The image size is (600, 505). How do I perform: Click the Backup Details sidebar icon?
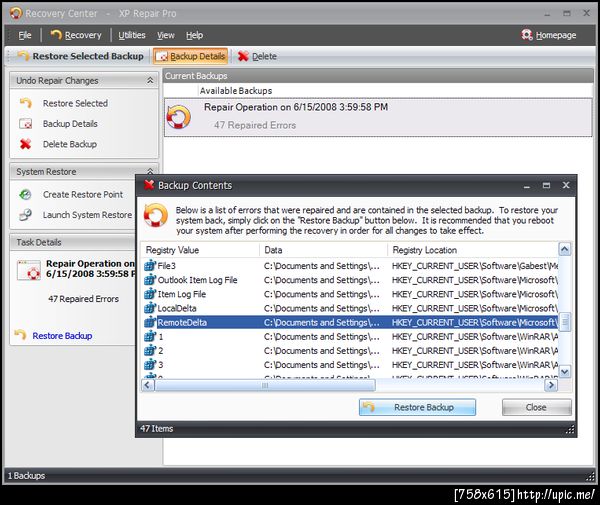coord(26,124)
